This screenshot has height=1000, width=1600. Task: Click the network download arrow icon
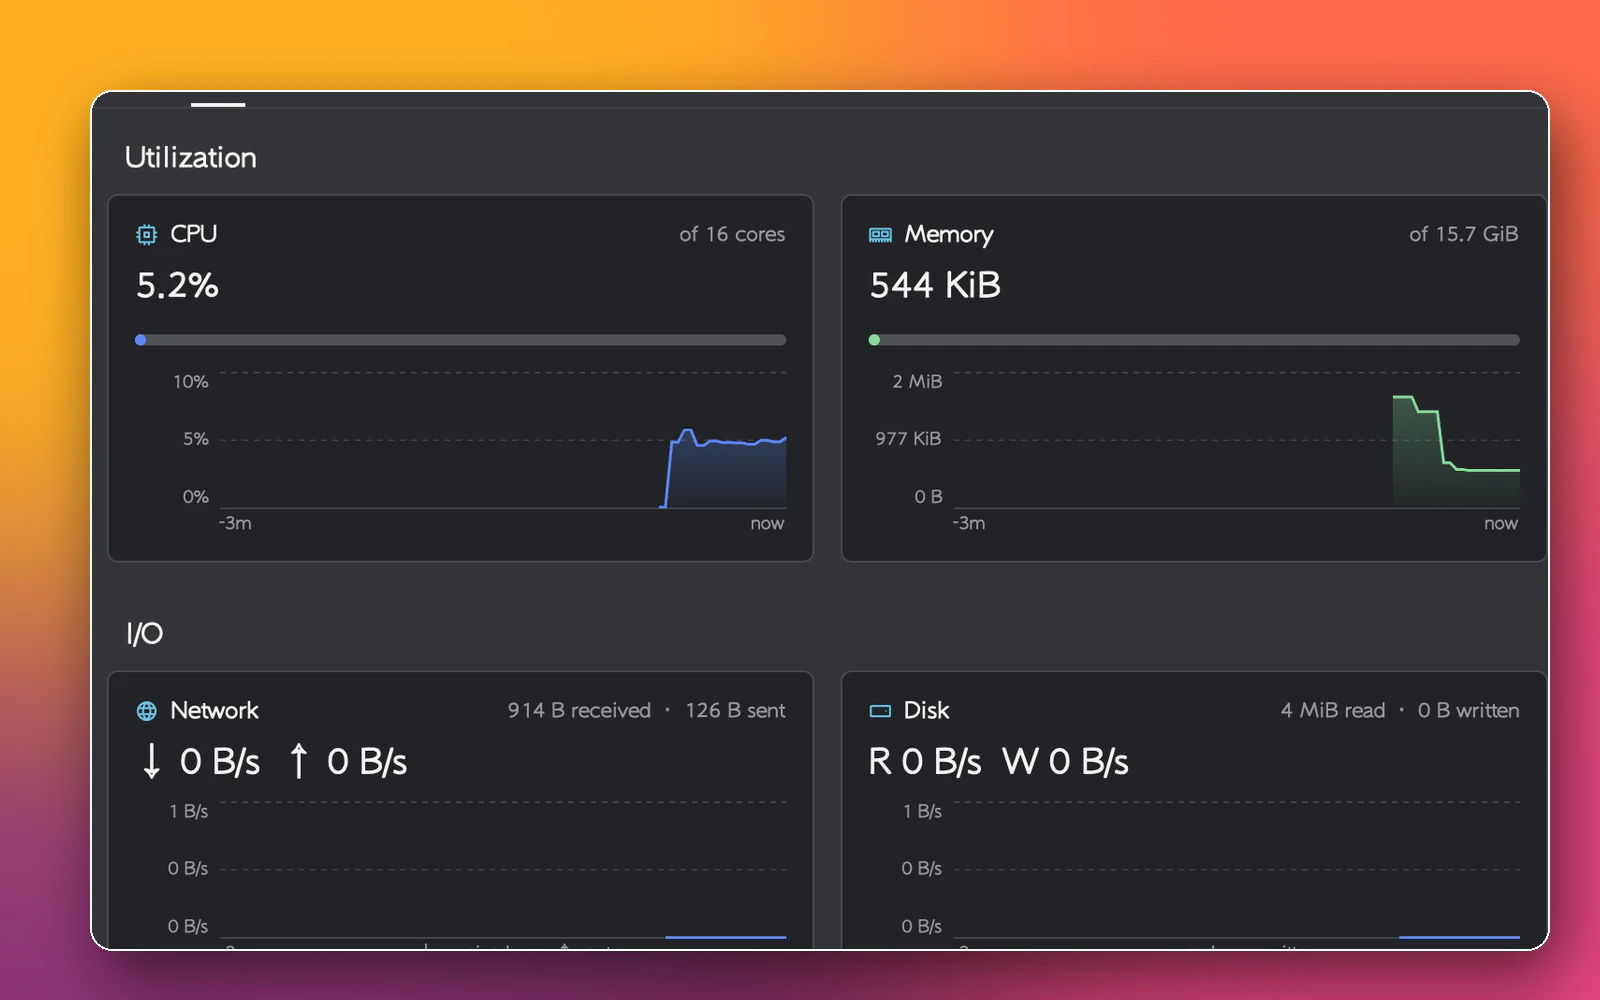click(x=151, y=761)
